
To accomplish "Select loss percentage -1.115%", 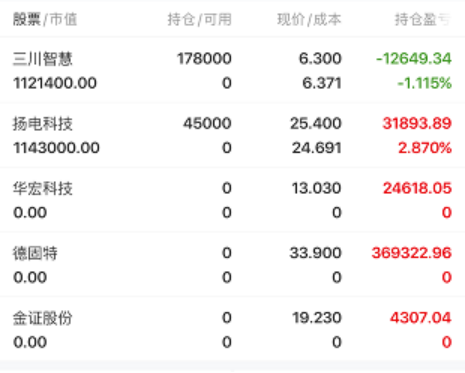I will (424, 83).
